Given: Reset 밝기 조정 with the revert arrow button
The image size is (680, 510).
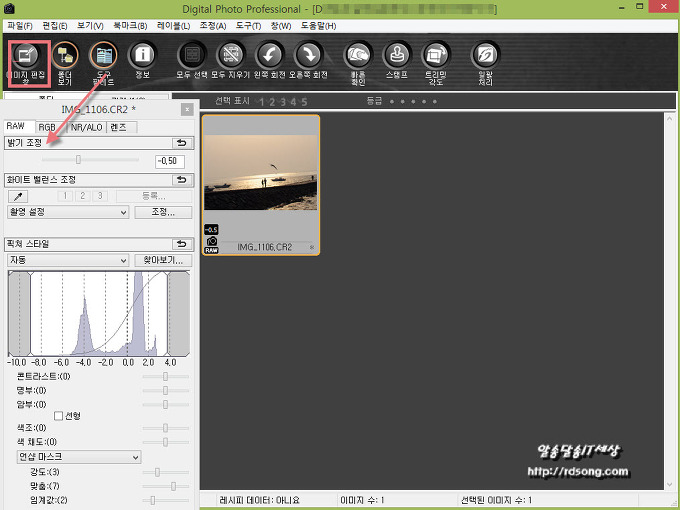Looking at the screenshot, I should coord(182,144).
